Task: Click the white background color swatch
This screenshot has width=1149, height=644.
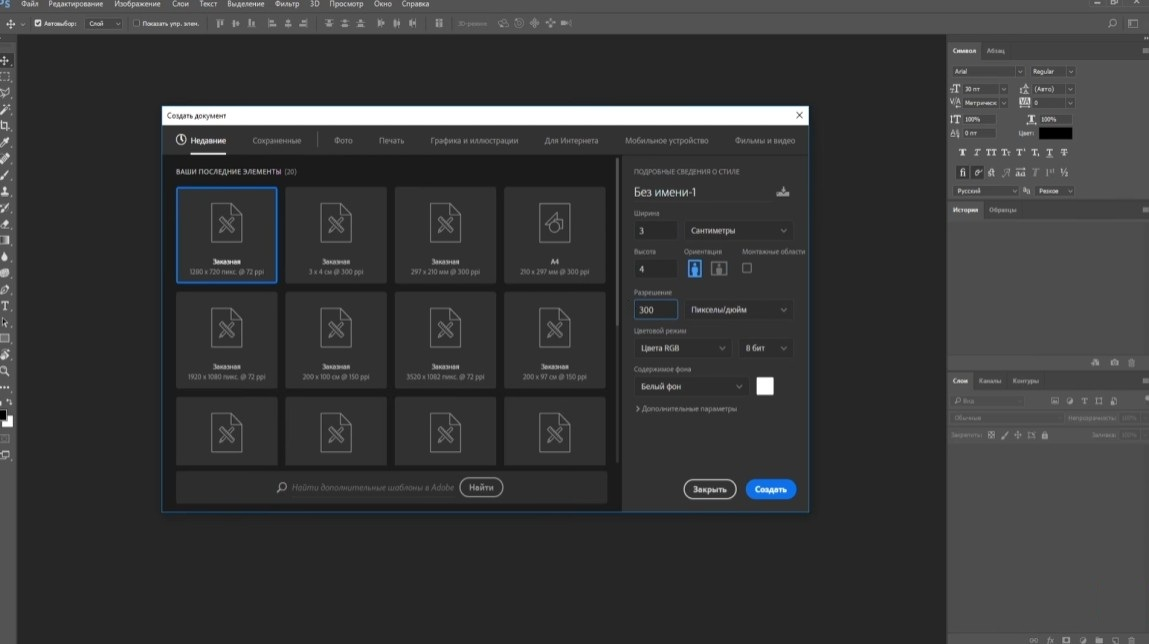Action: pyautogui.click(x=764, y=386)
